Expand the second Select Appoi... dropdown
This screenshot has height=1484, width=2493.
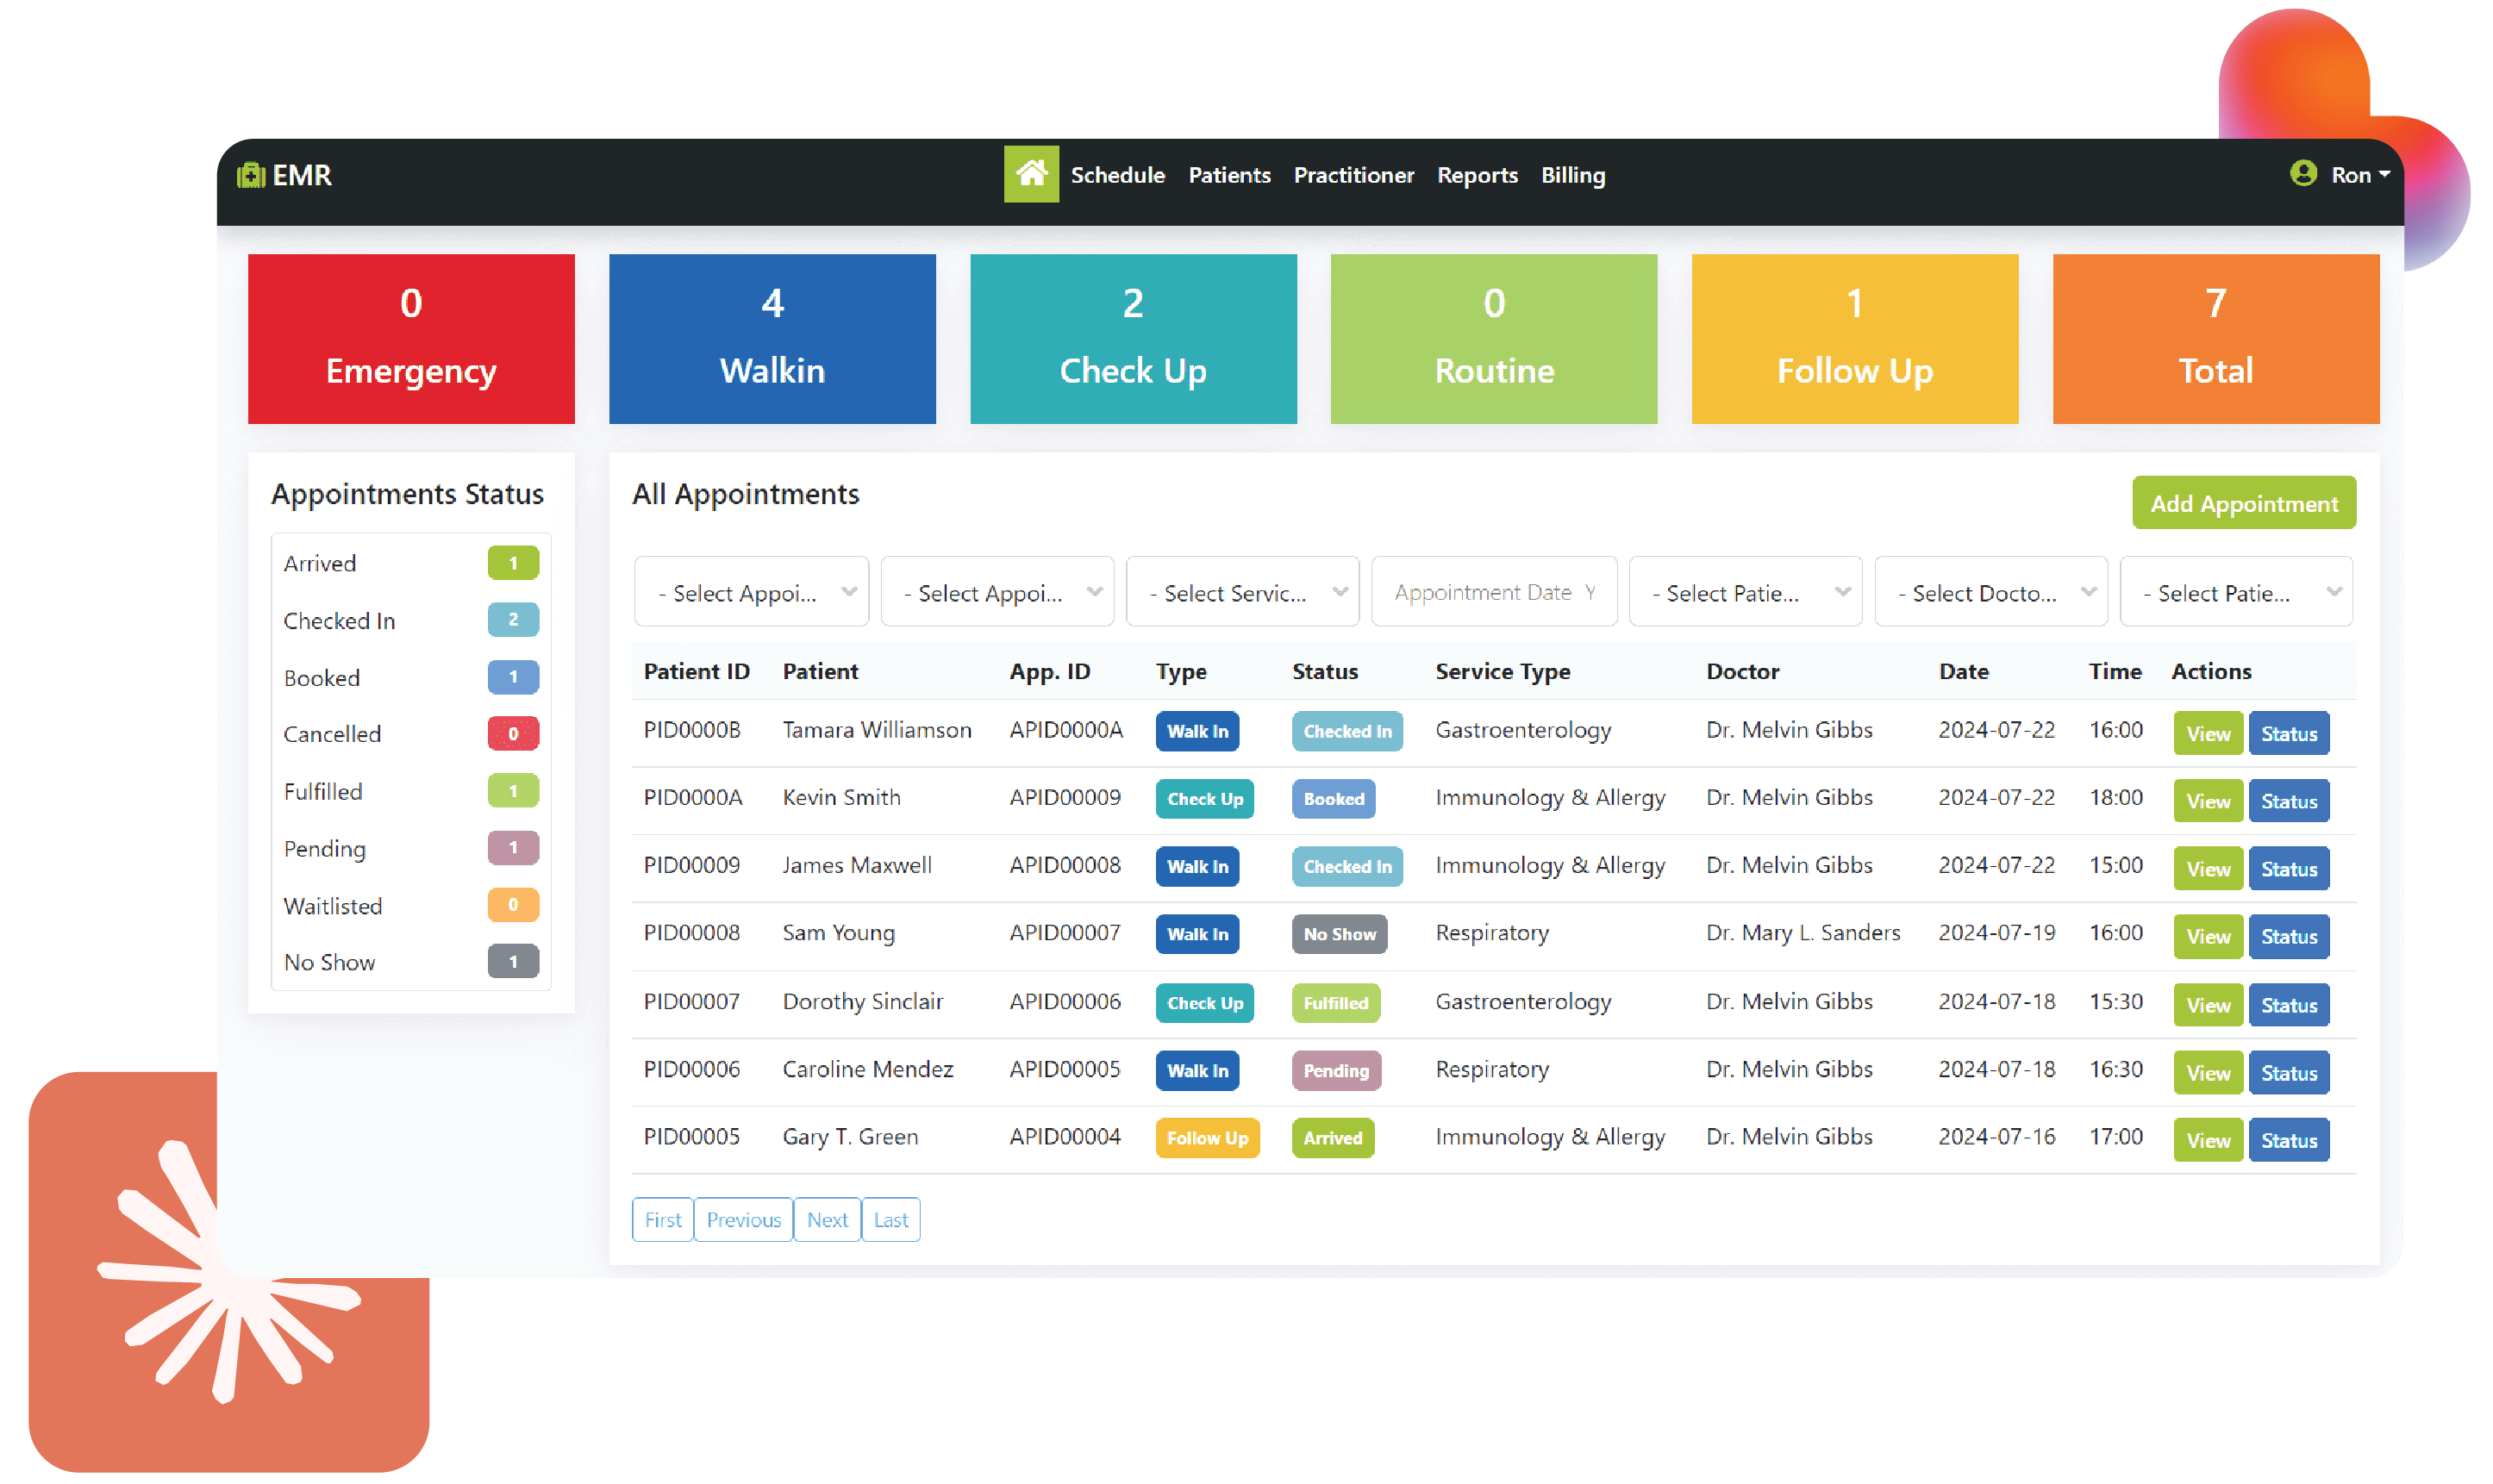pyautogui.click(x=996, y=592)
